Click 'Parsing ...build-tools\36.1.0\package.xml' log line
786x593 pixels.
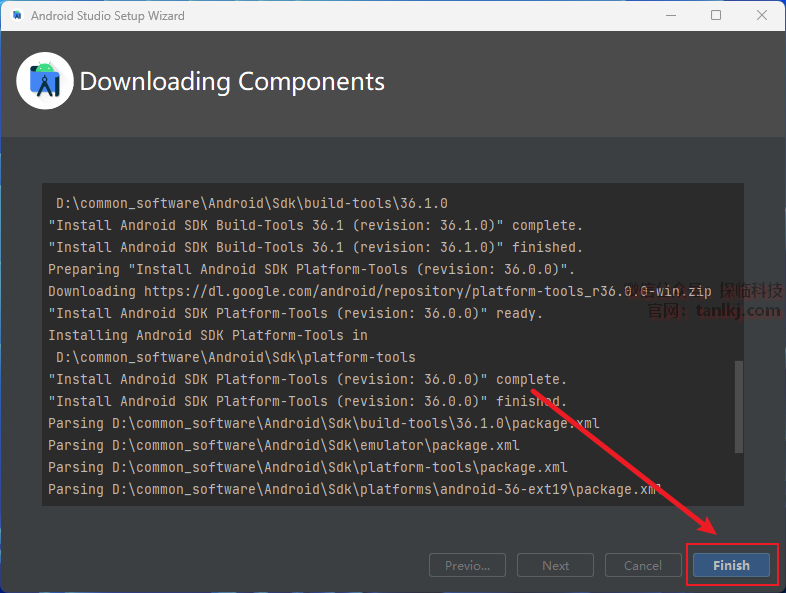click(x=324, y=423)
